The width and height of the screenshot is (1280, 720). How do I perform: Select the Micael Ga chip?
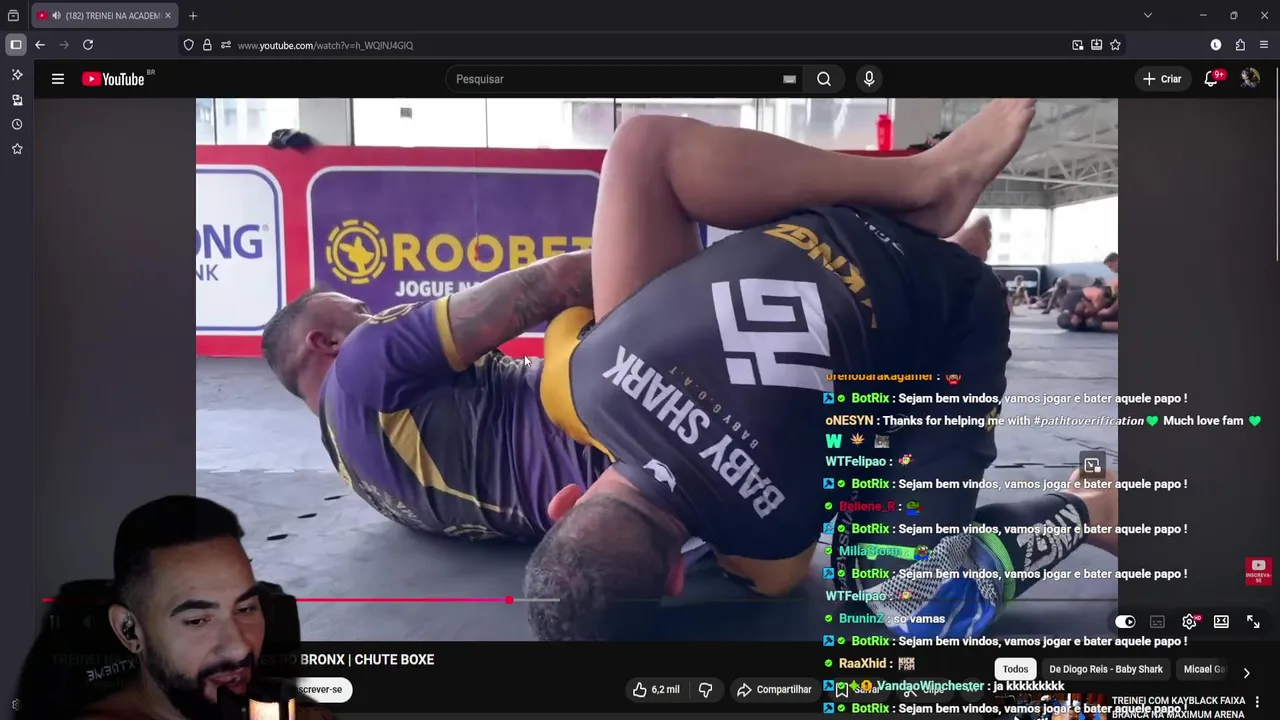(x=1204, y=669)
